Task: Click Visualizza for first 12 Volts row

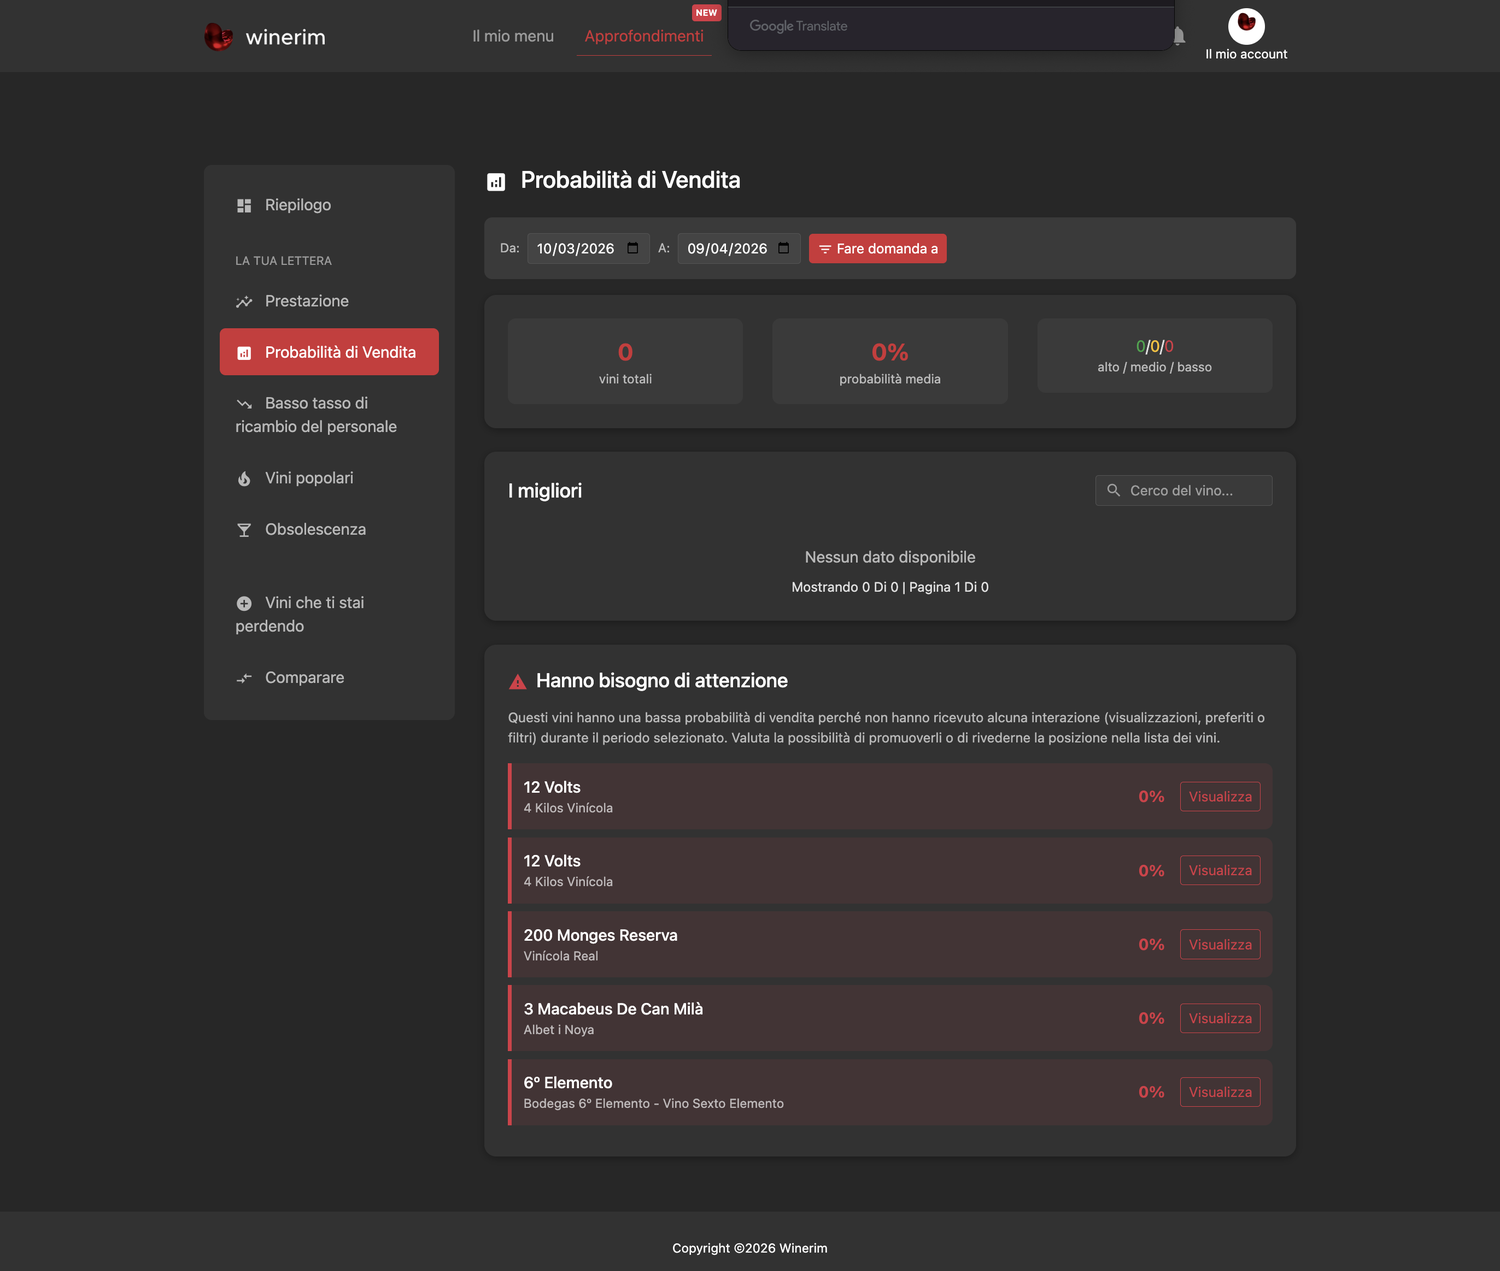Action: (x=1220, y=797)
